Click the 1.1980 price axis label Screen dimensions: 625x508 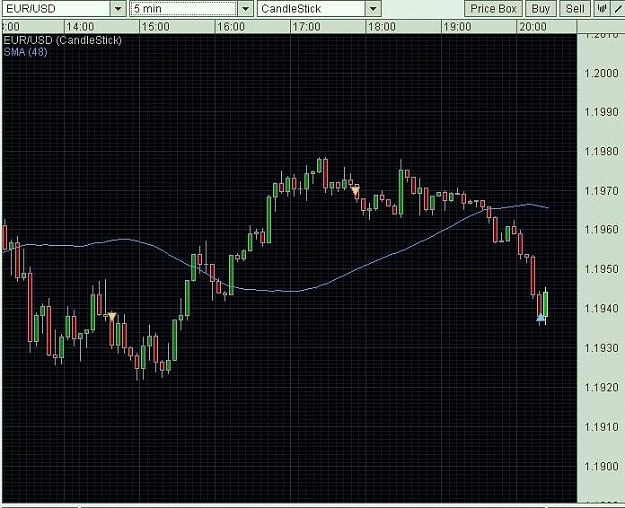601,152
